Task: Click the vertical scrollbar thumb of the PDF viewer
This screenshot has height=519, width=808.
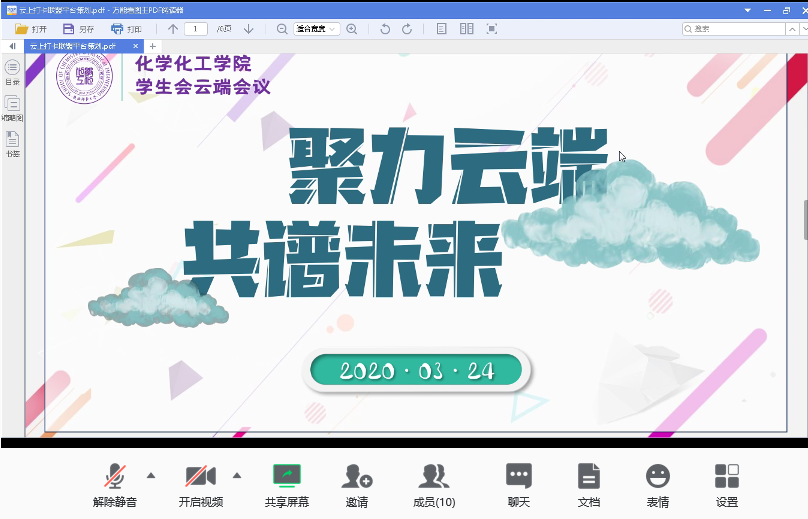Action: tap(804, 220)
